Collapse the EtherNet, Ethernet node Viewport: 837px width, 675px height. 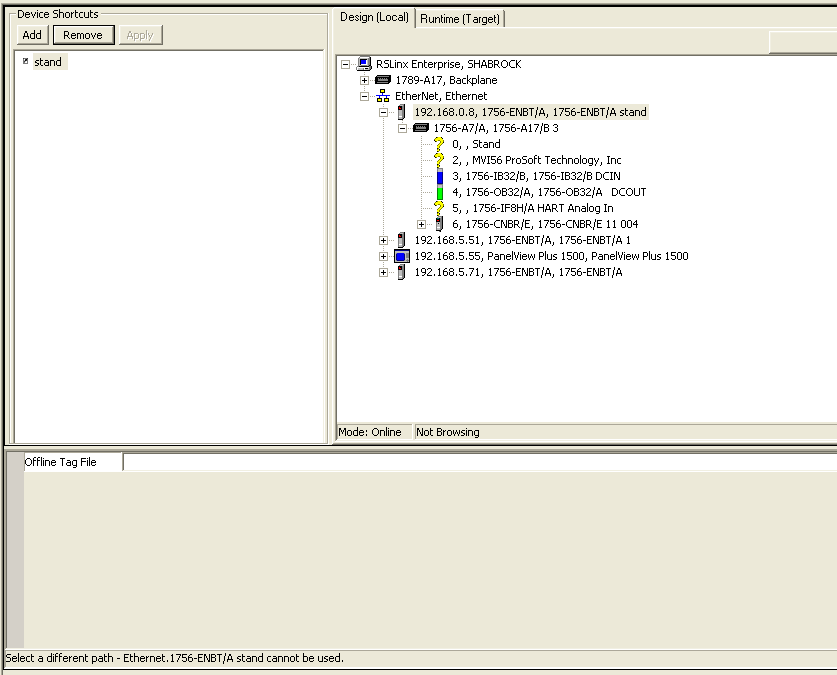364,97
